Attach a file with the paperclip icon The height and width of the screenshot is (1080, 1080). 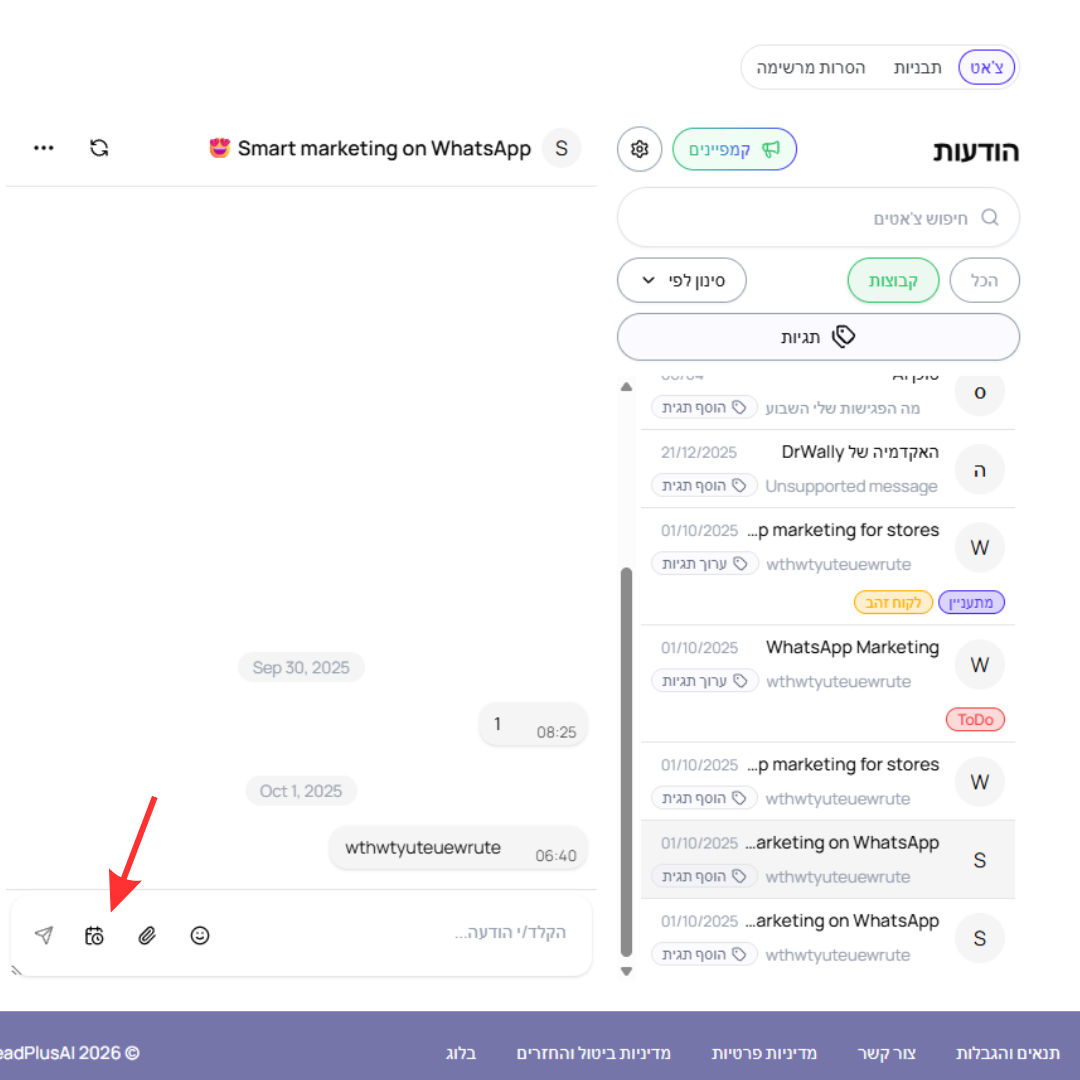tap(147, 935)
